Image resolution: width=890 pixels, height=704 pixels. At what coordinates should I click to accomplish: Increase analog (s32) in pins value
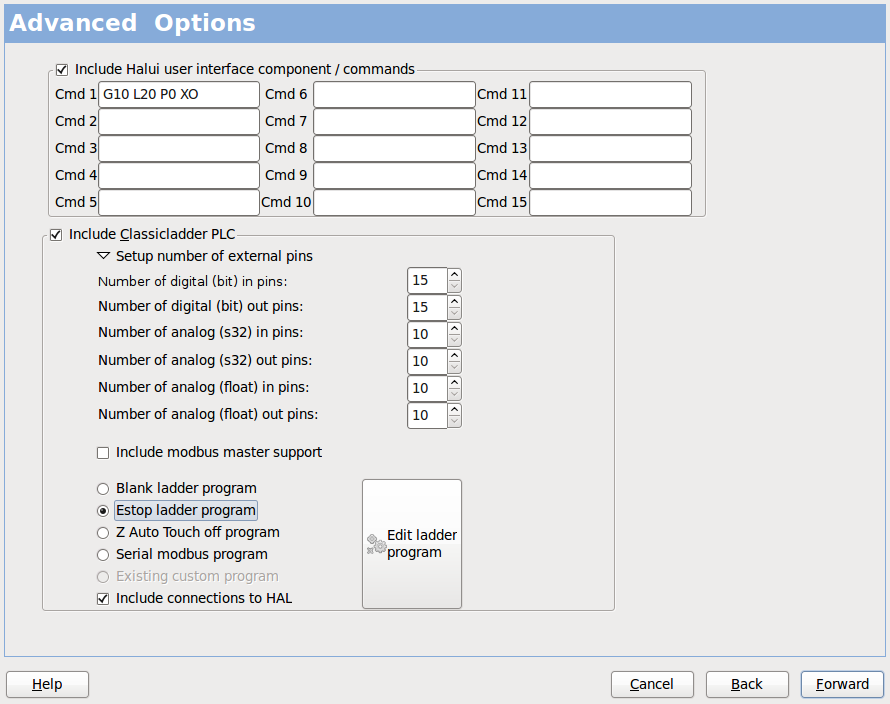pos(455,328)
